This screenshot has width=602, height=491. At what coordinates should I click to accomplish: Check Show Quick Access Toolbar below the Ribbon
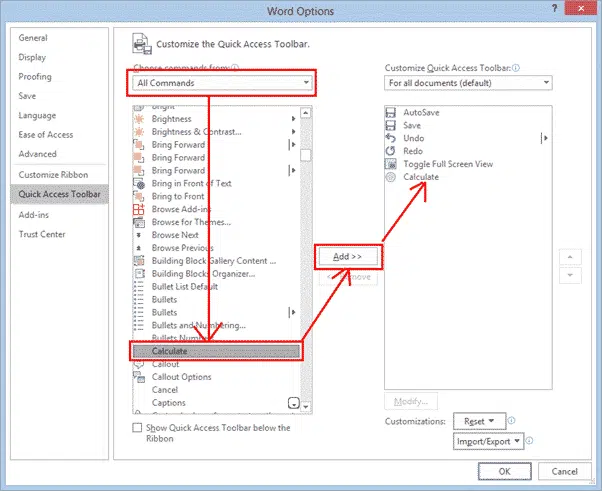(137, 428)
